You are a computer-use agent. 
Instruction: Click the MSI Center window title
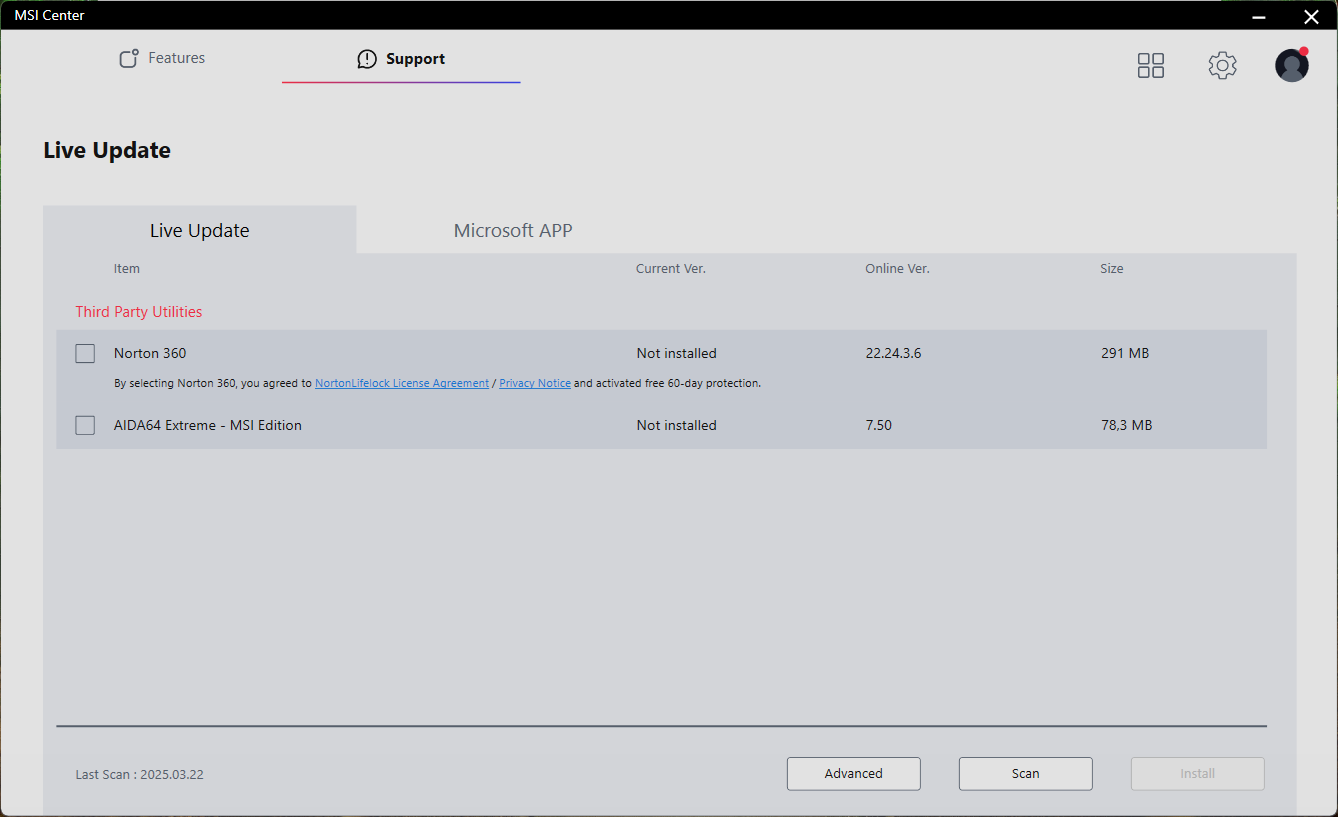pos(49,15)
